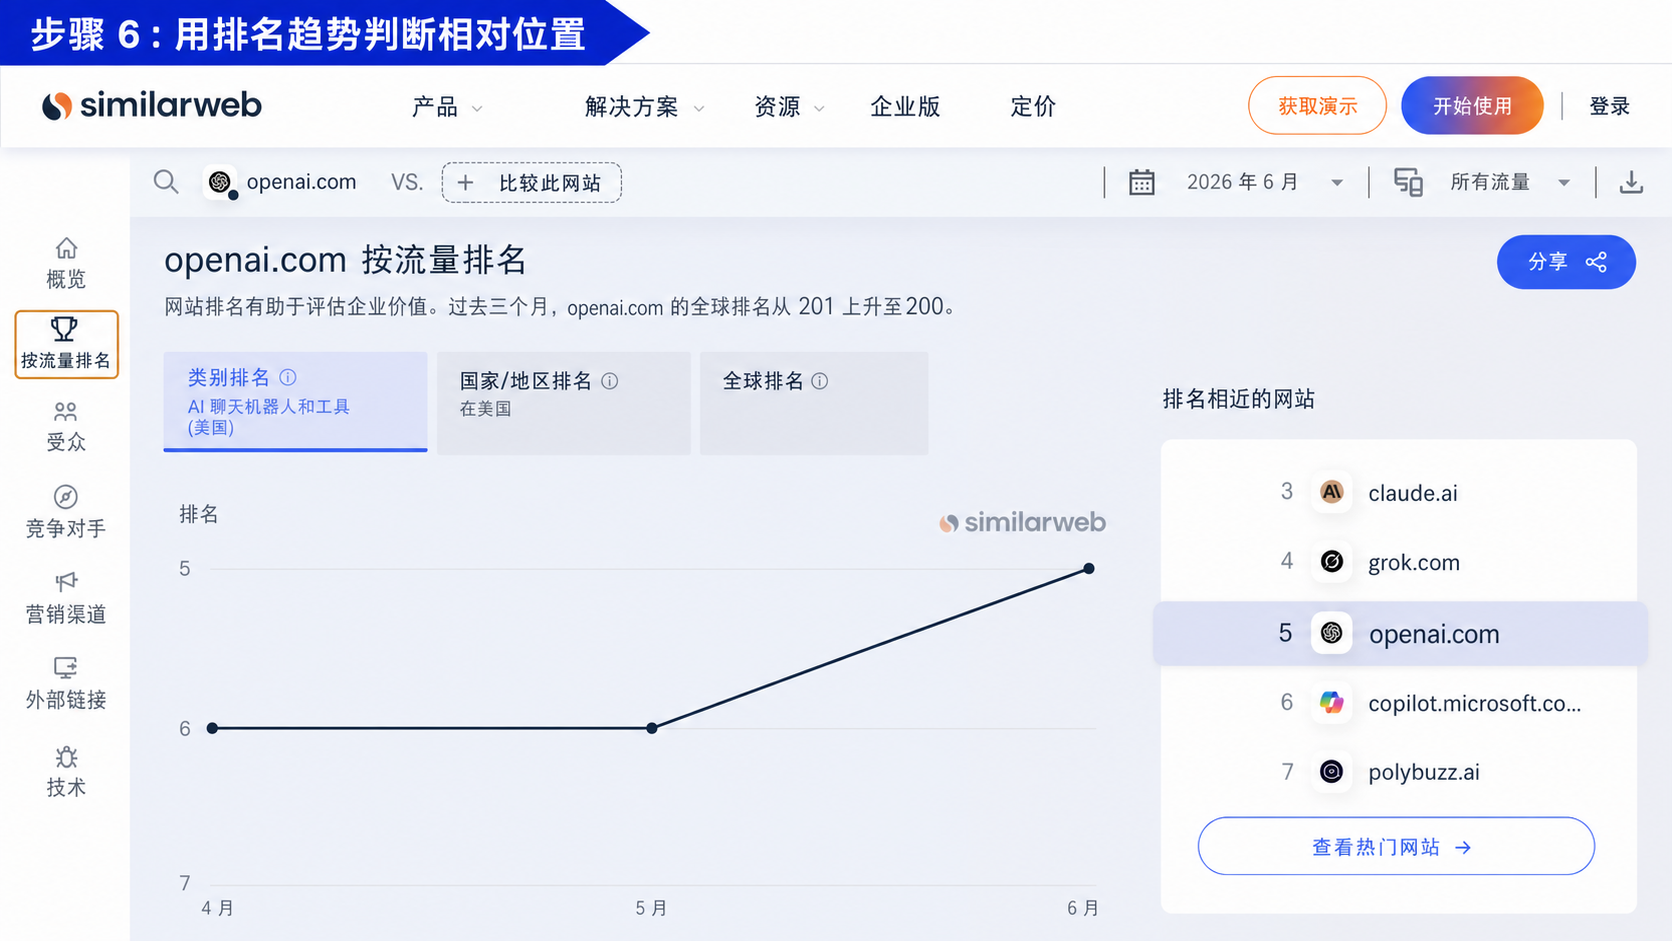Click the heading openai.com 按流量排名

coord(345,260)
